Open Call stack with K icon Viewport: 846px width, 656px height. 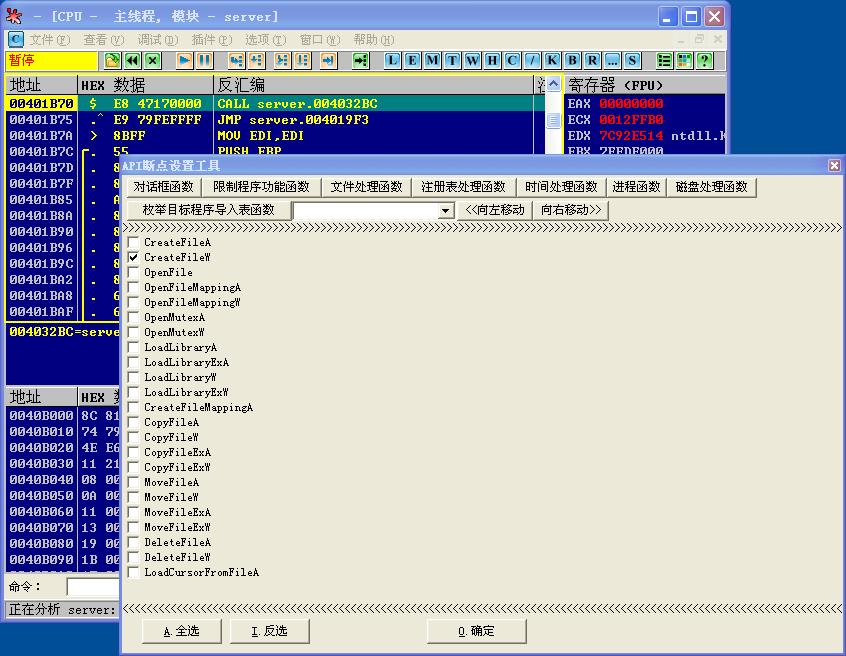point(552,60)
